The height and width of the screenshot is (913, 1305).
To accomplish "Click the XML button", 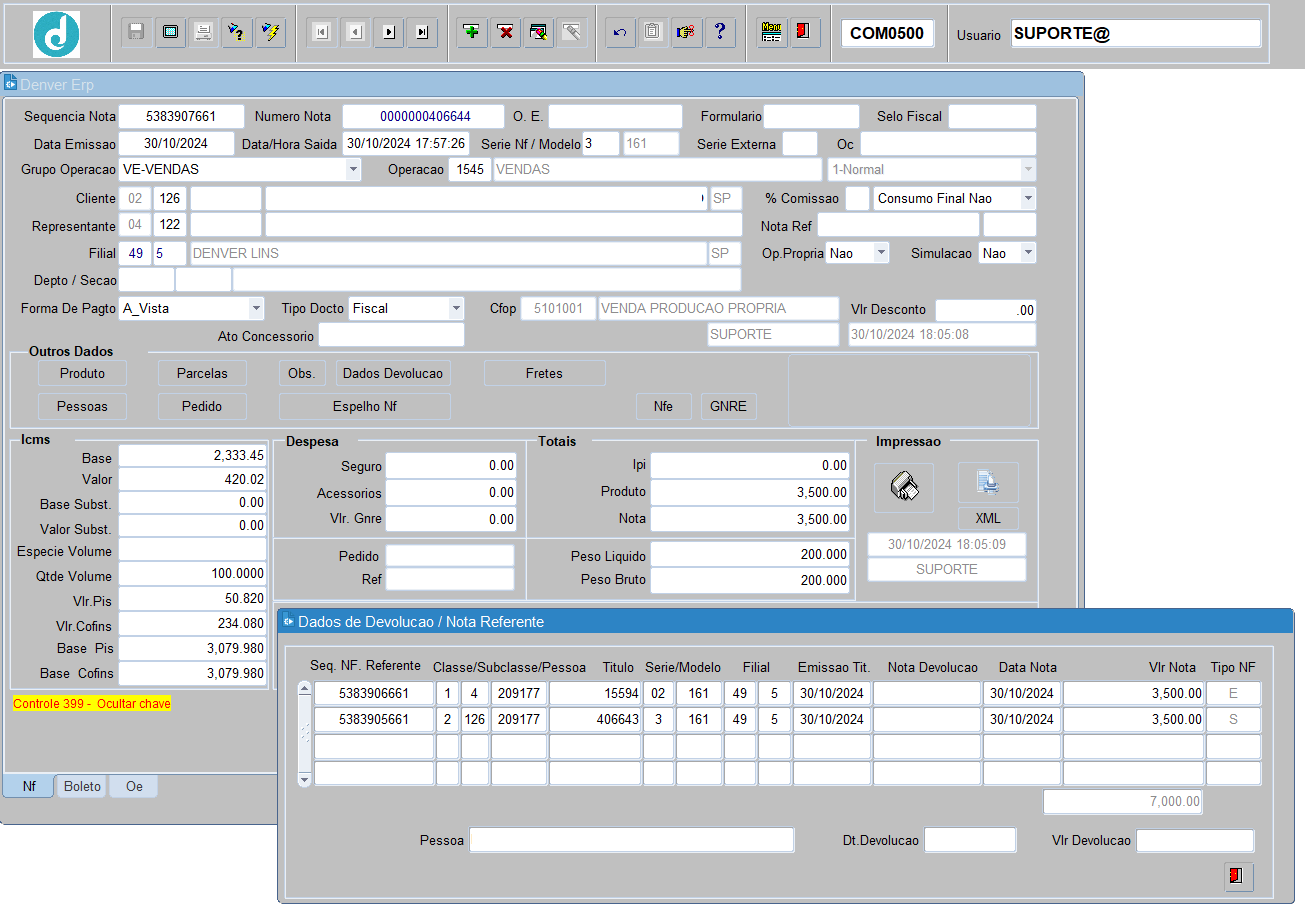I will pos(988,518).
